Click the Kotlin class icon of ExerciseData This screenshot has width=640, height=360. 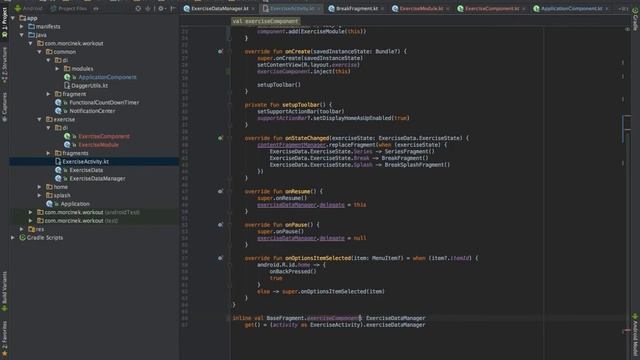58,170
